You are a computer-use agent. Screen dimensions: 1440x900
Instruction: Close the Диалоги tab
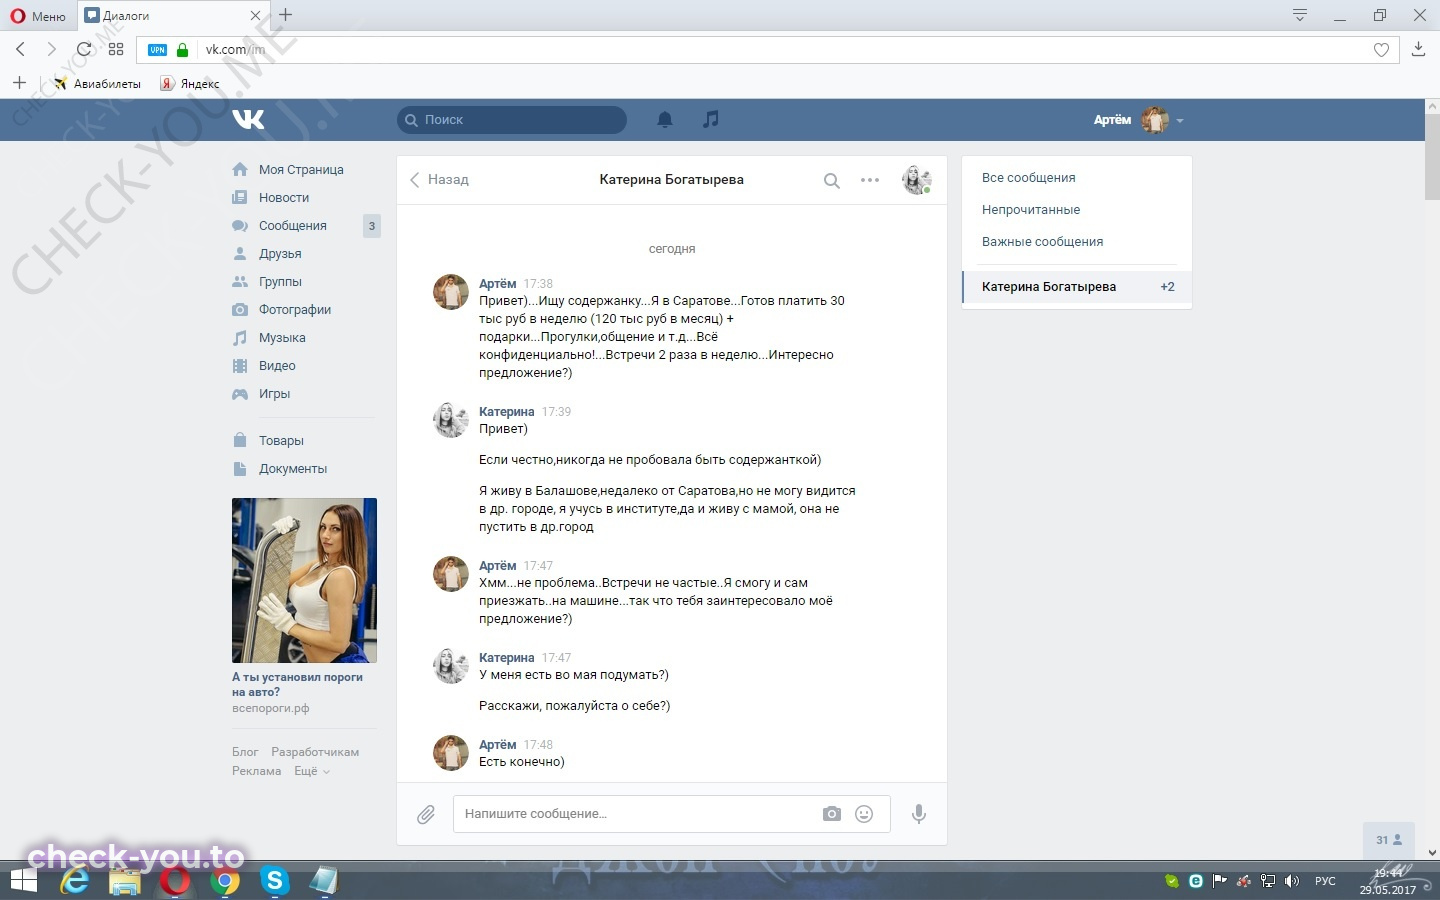255,16
